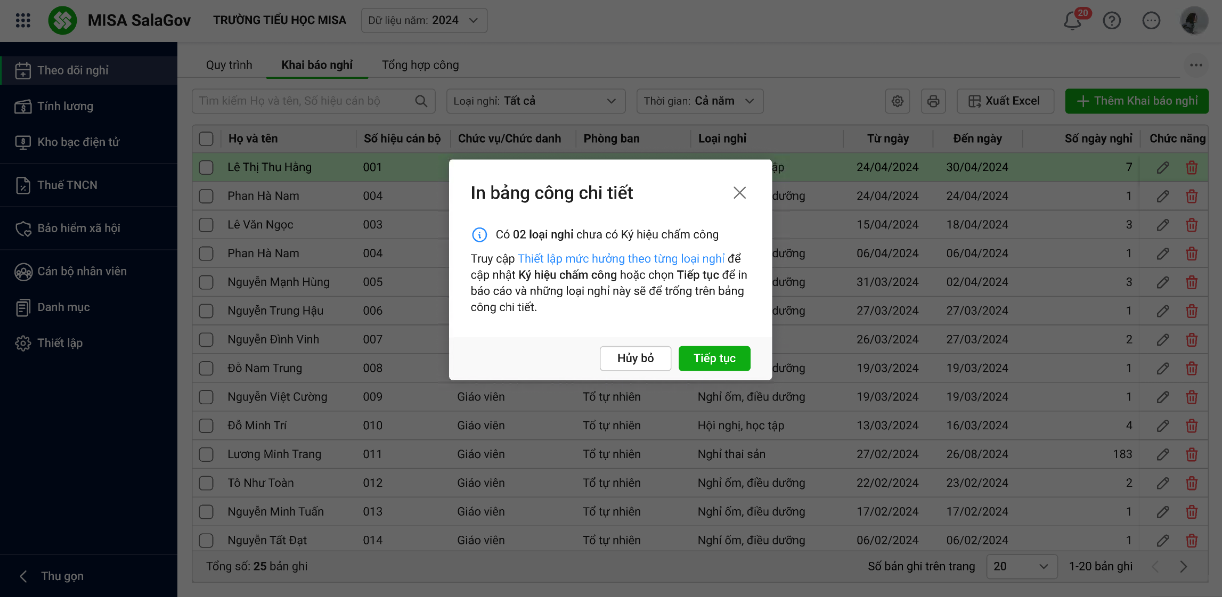Click the employee search input field
The height and width of the screenshot is (597, 1222).
point(304,101)
